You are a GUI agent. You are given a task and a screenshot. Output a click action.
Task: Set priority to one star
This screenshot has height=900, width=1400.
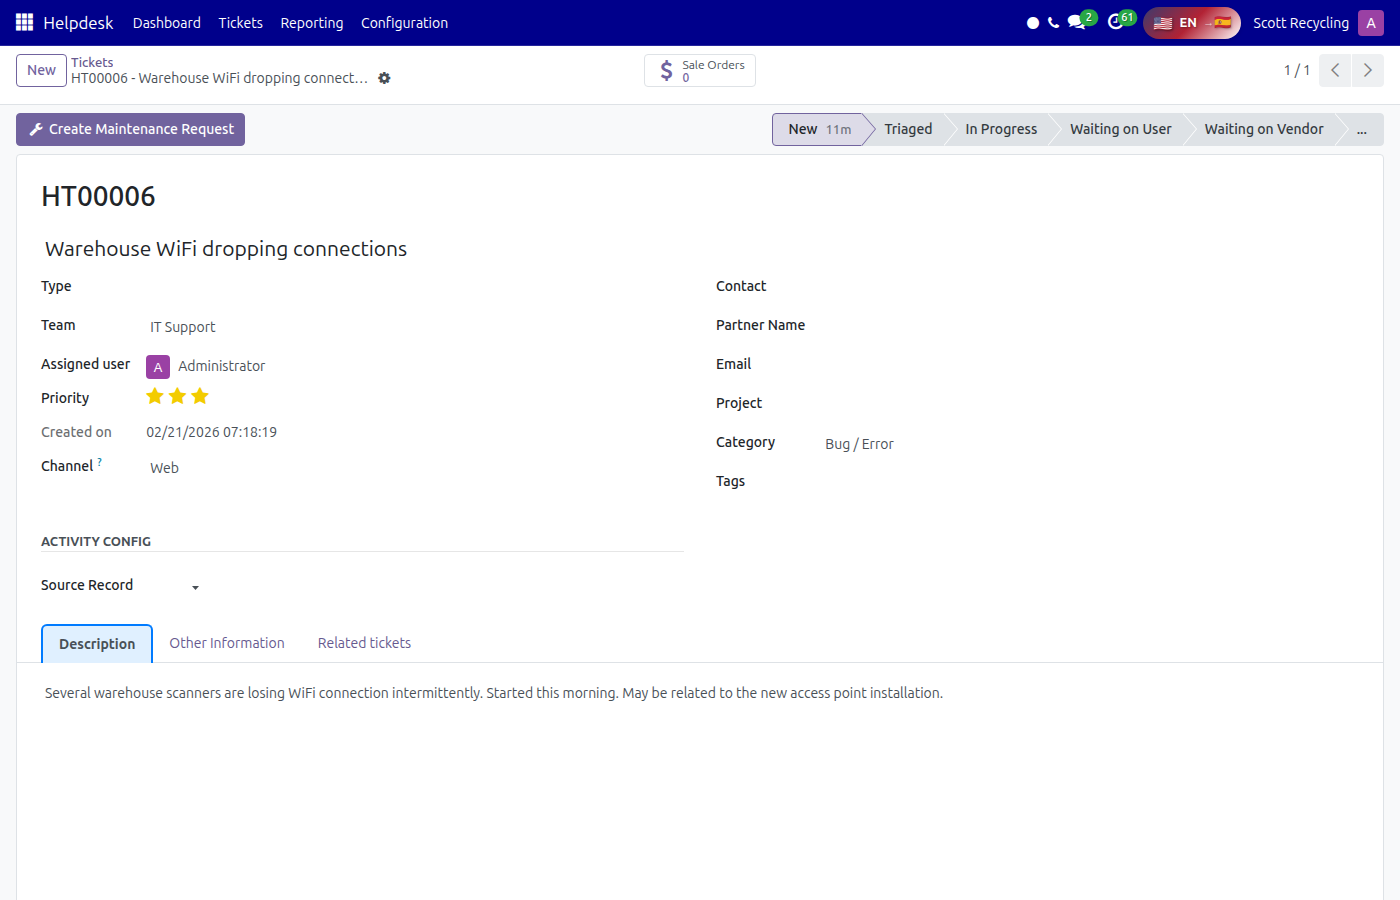(155, 396)
